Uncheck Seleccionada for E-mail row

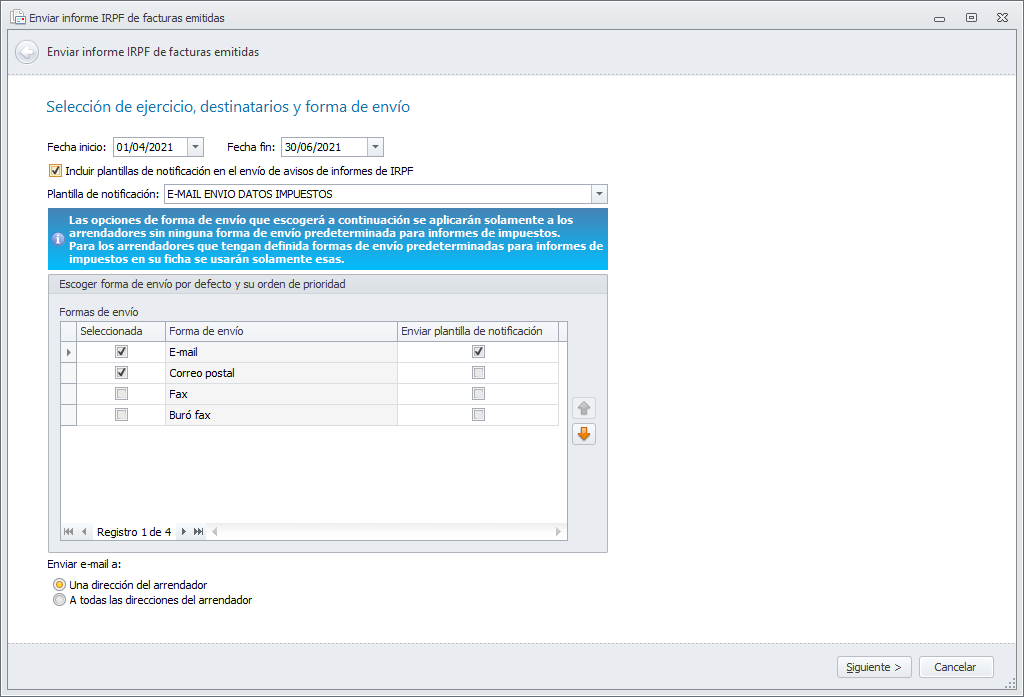121,351
